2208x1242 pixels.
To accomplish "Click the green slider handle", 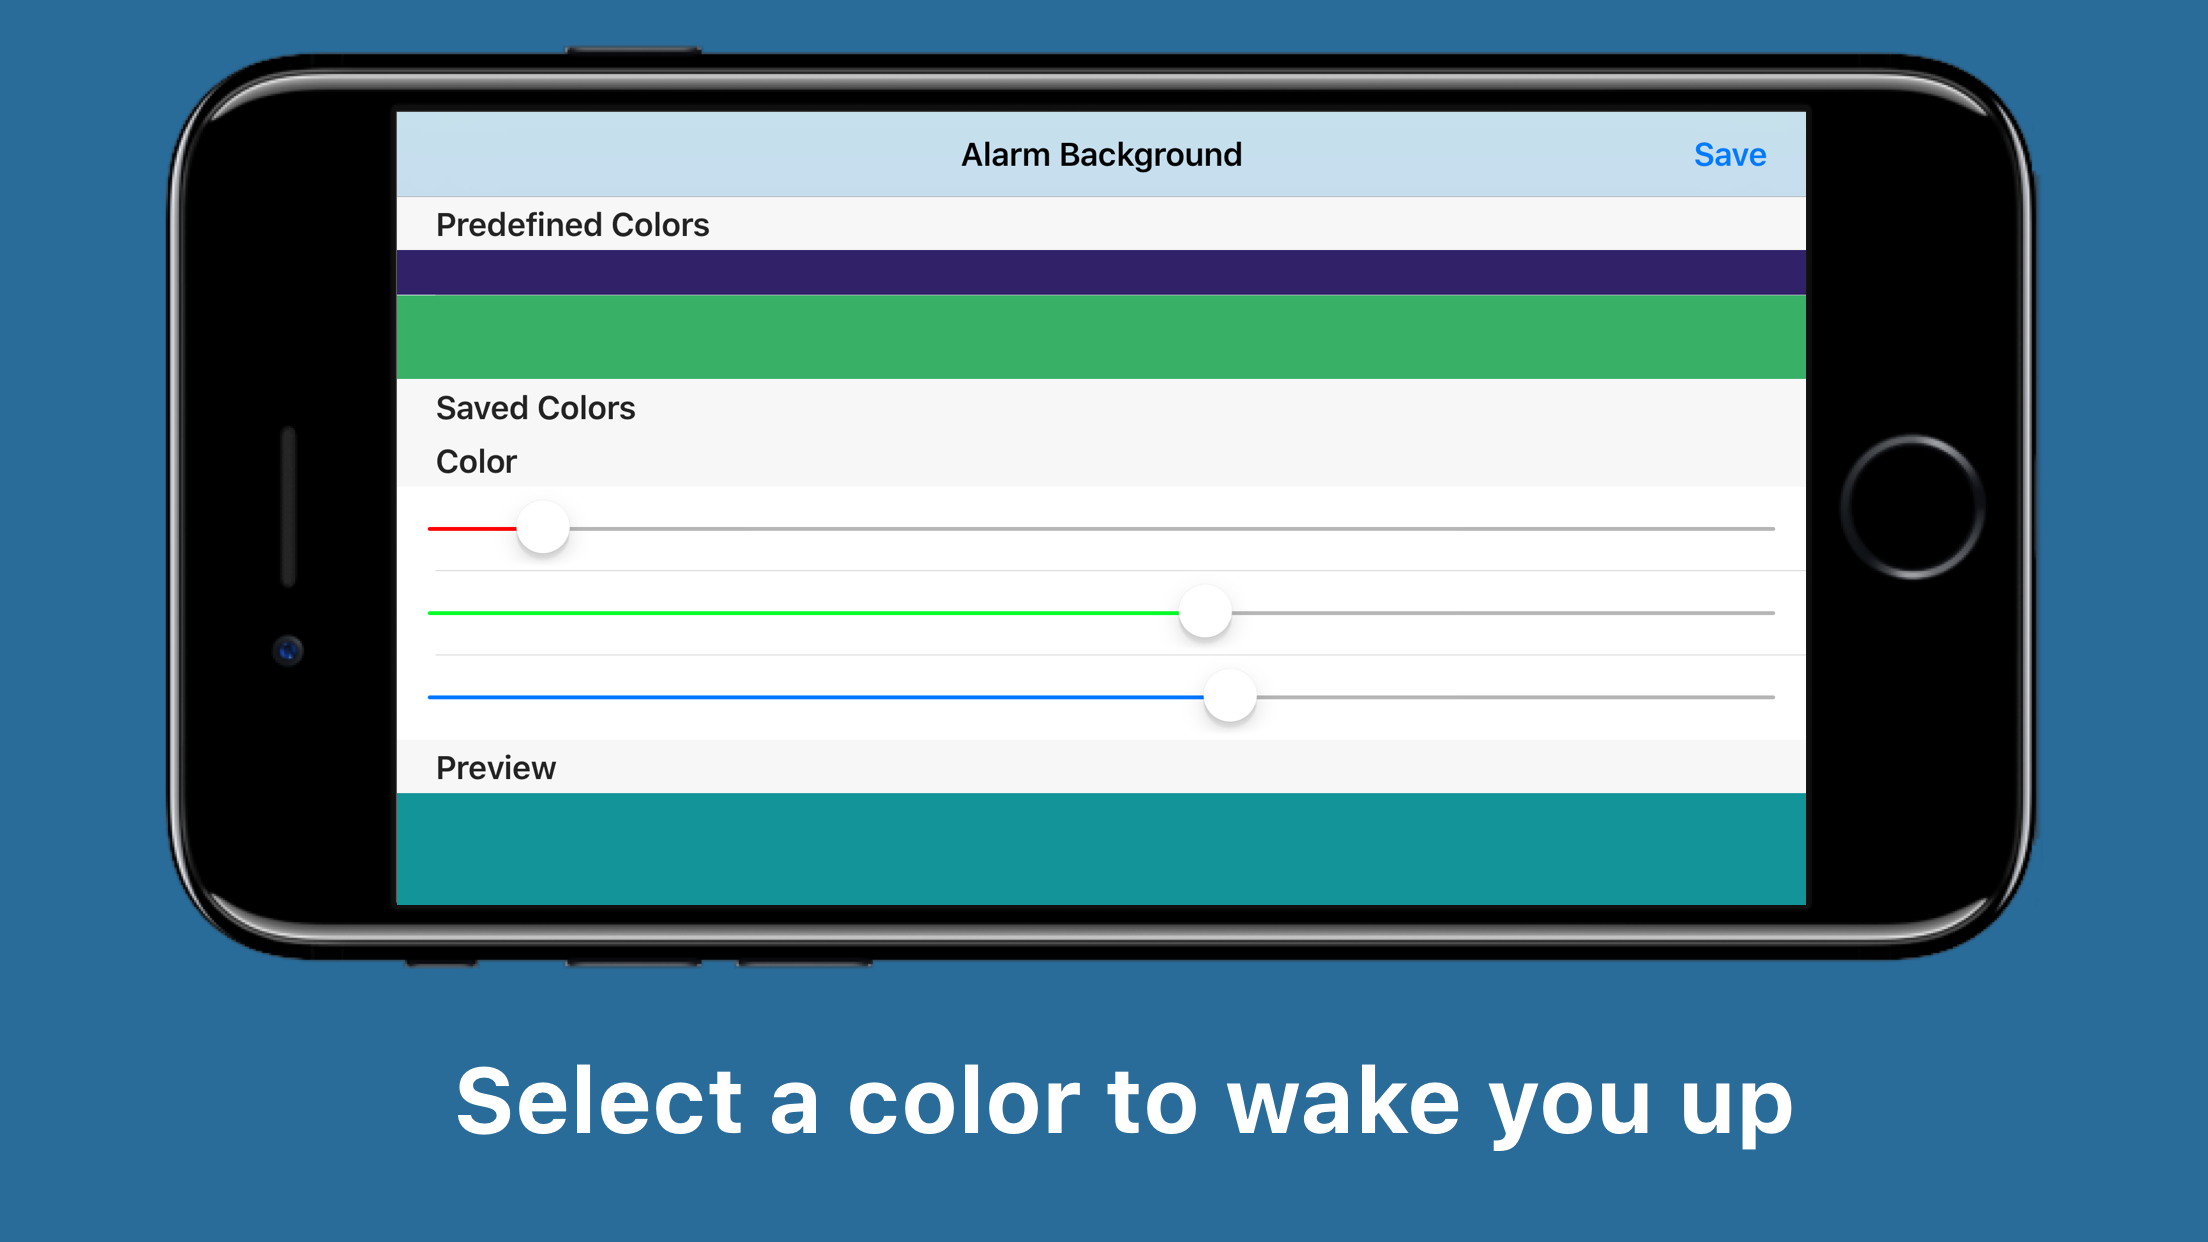I will (x=1204, y=612).
